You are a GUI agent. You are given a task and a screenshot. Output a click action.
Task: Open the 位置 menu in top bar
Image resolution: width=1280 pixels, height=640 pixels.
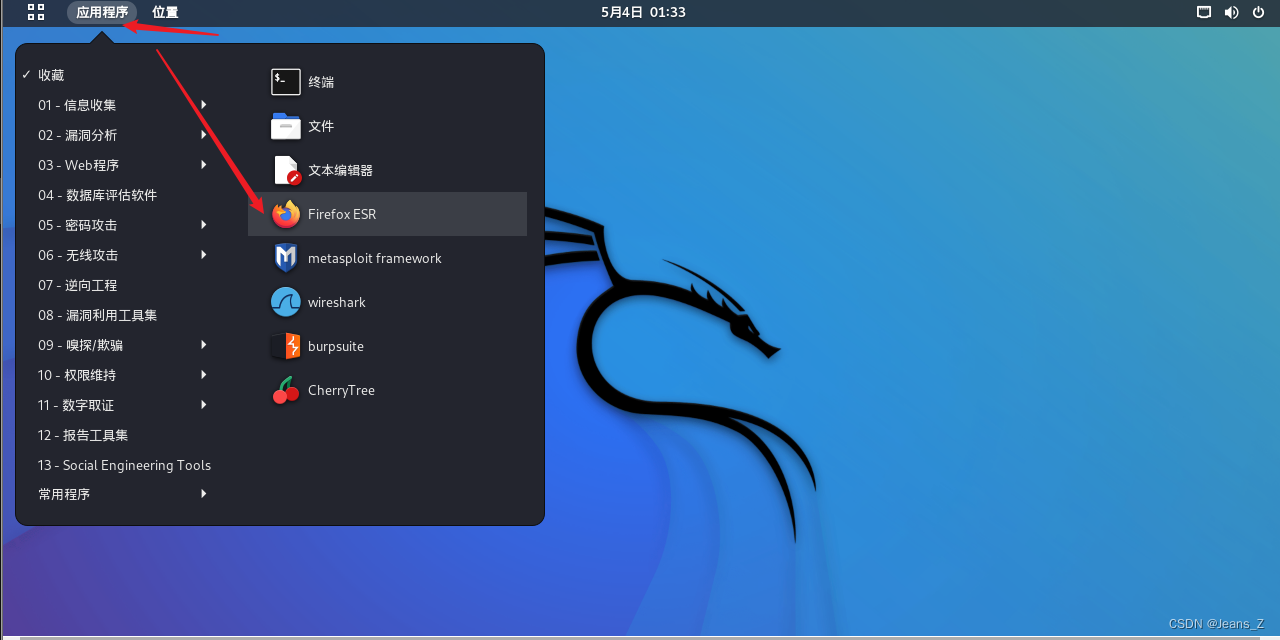165,12
